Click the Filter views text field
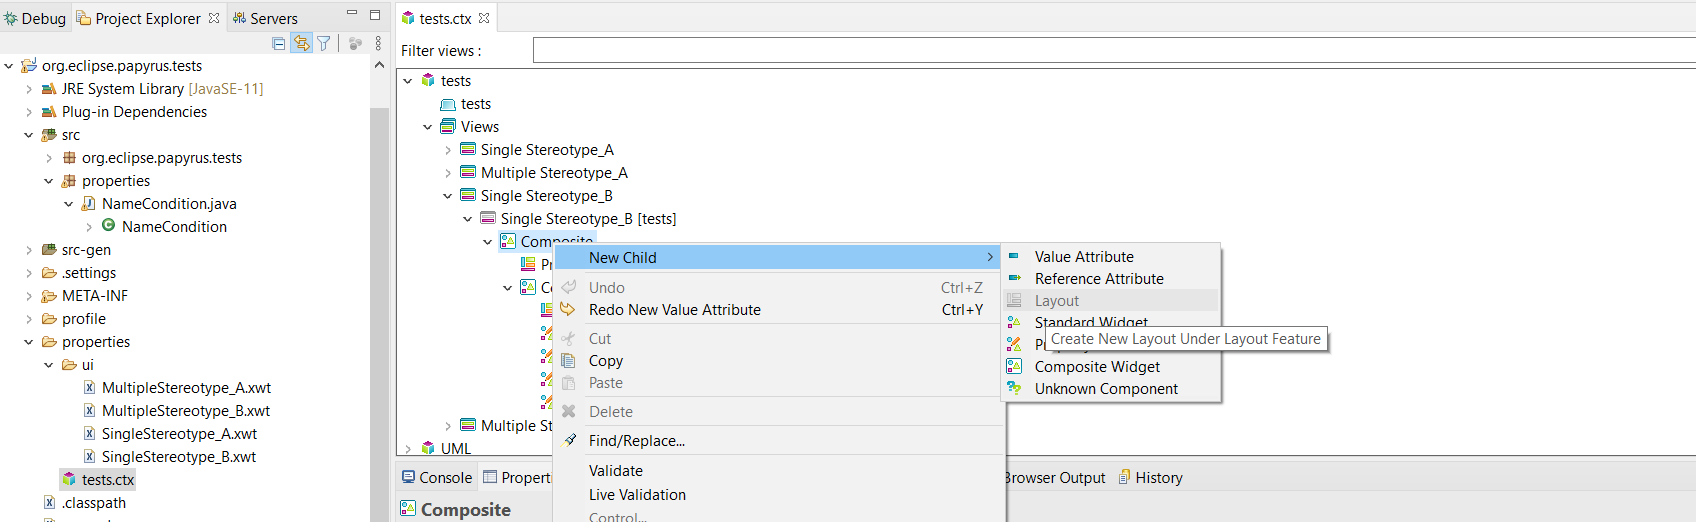Image resolution: width=1696 pixels, height=522 pixels. tap(1114, 50)
